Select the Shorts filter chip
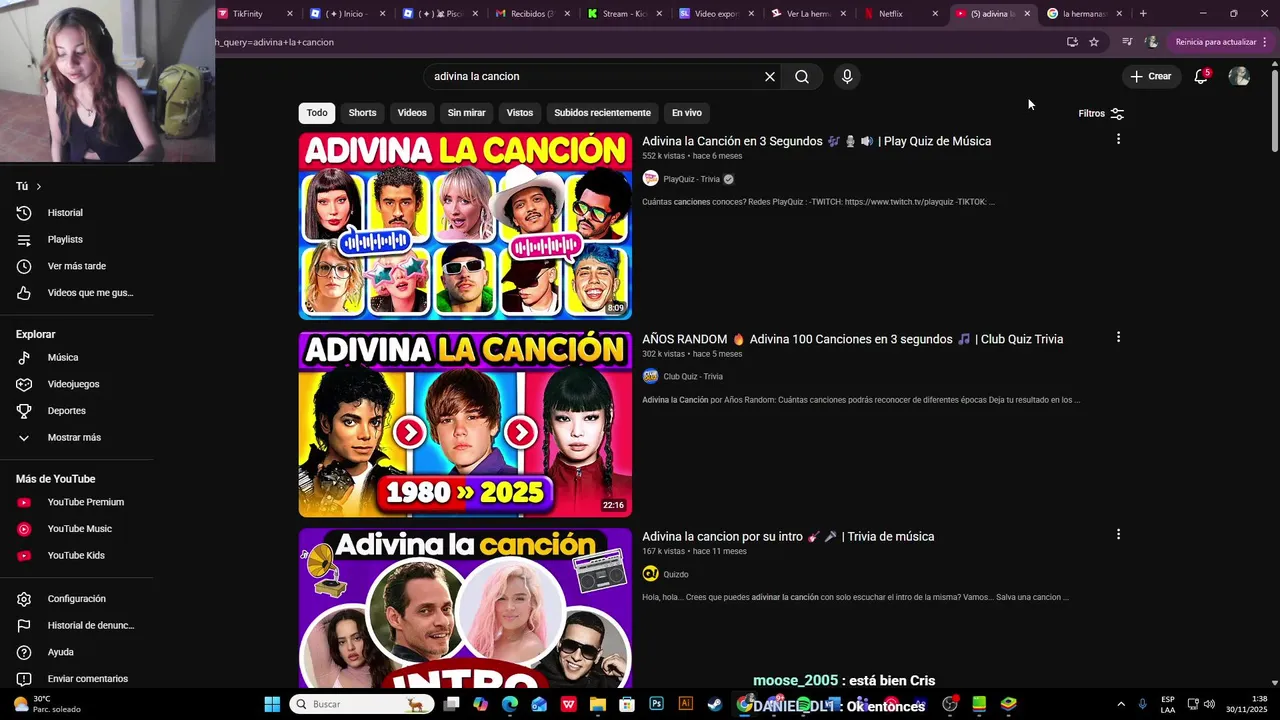 point(362,113)
